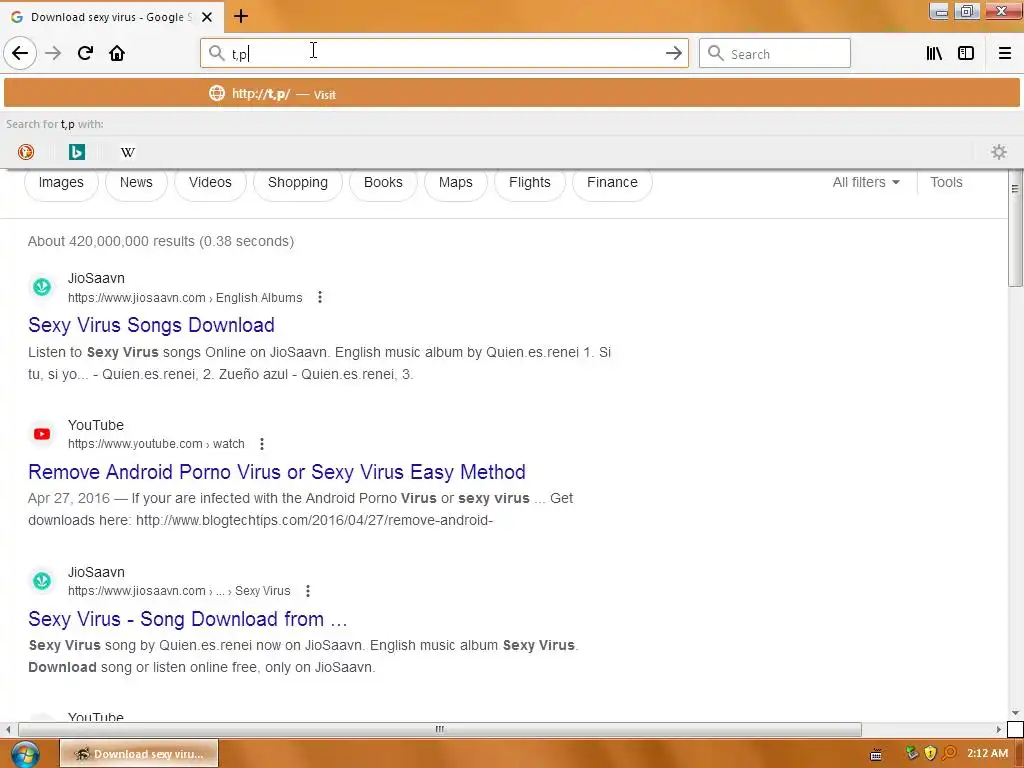Search with Wikipedia engine icon
1024x768 pixels.
tap(128, 152)
